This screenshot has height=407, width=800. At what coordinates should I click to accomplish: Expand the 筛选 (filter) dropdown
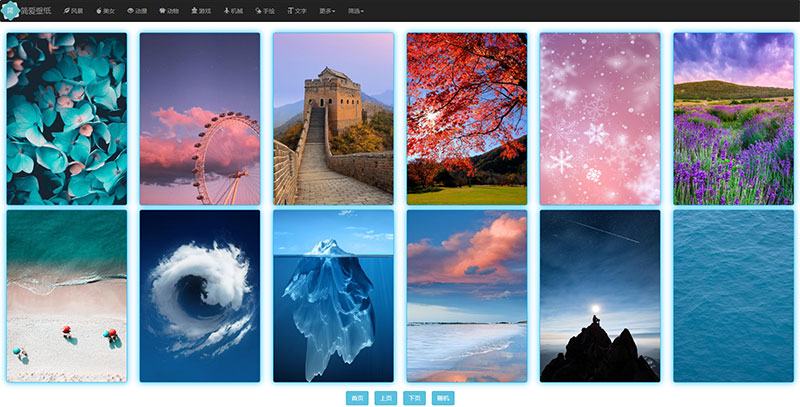pos(356,10)
